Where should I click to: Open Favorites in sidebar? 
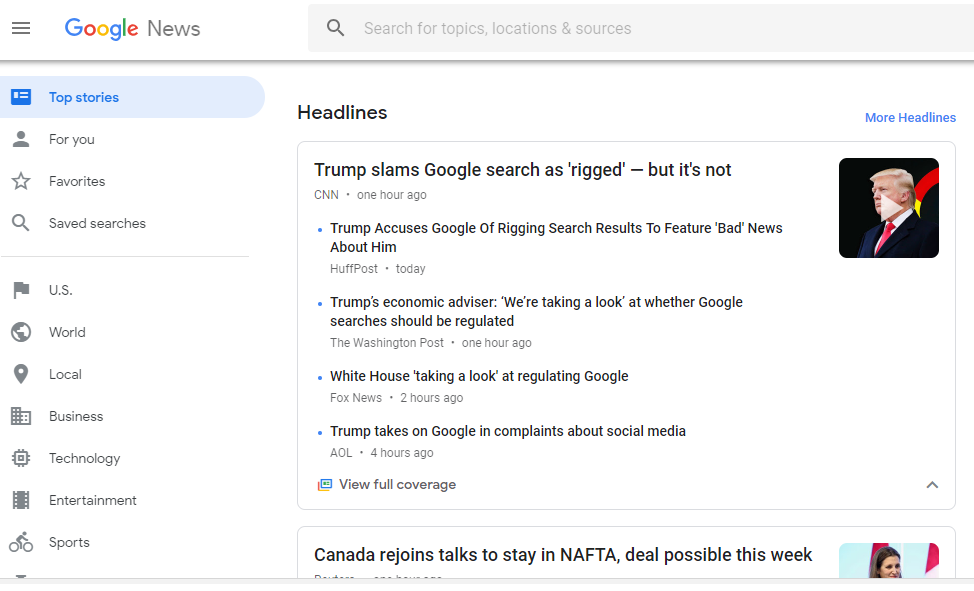[x=77, y=181]
